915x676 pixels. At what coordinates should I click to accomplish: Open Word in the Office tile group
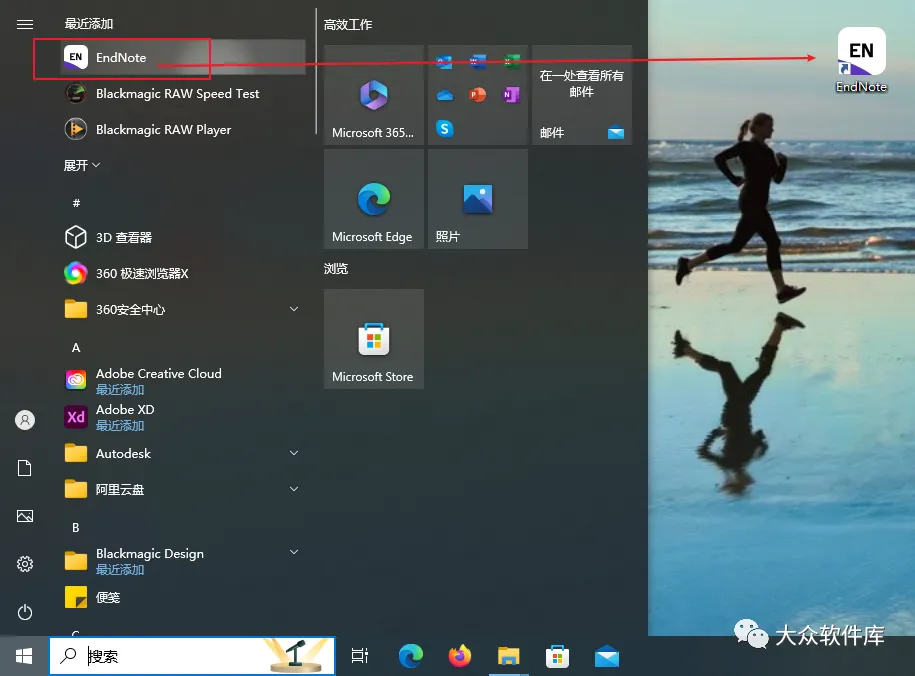pos(478,61)
